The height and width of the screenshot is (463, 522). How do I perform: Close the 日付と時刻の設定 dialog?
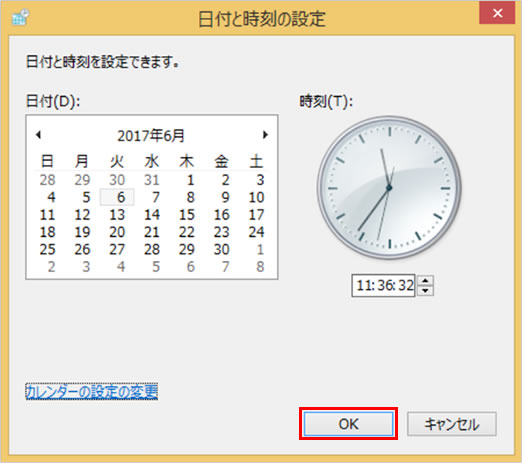pyautogui.click(x=497, y=13)
